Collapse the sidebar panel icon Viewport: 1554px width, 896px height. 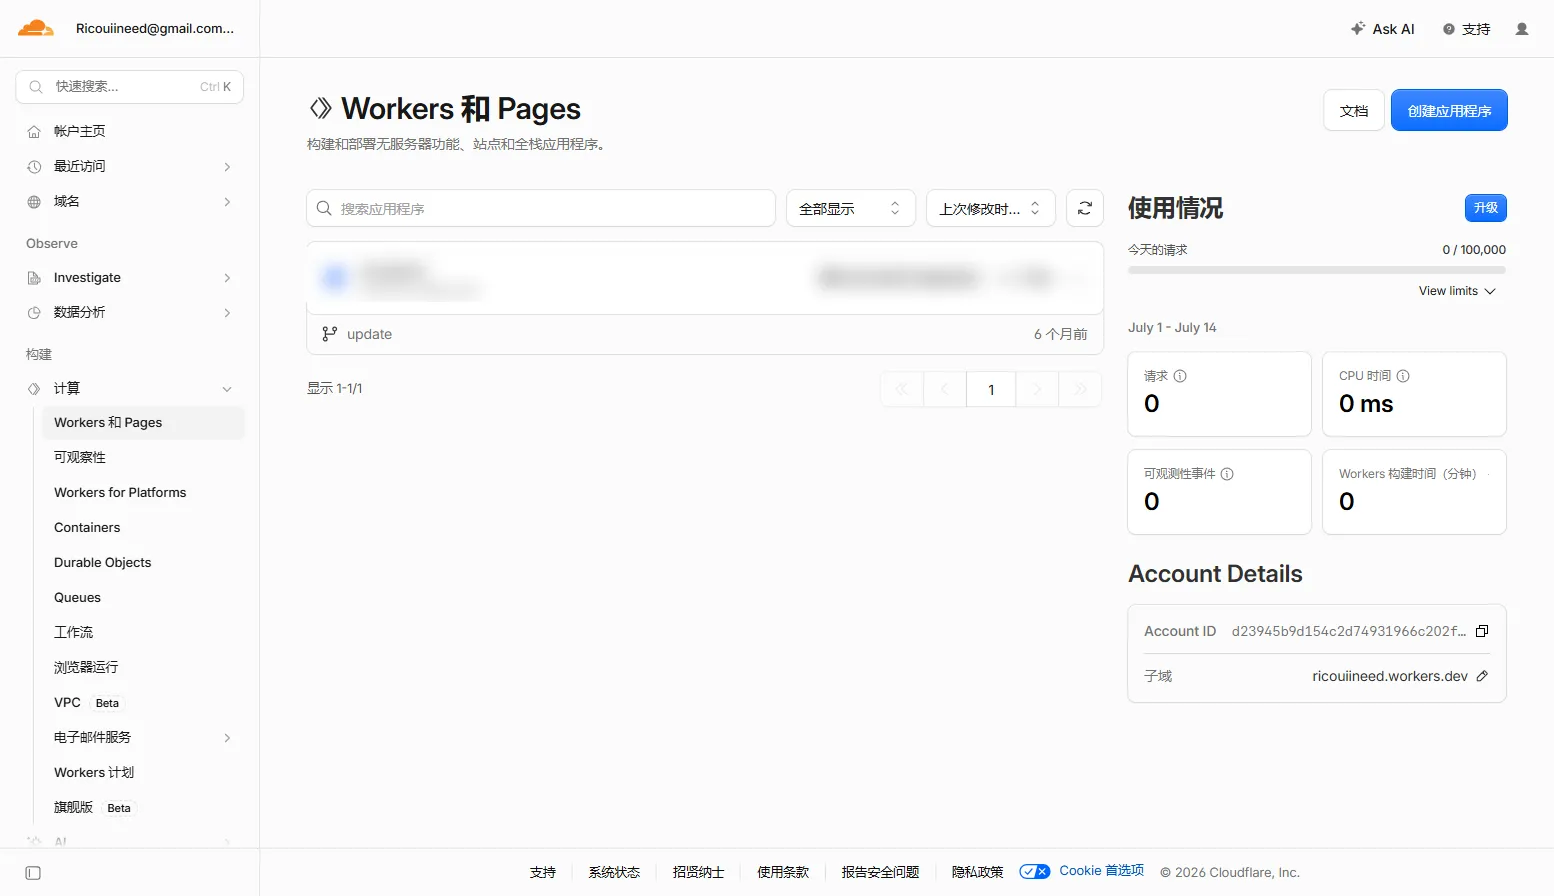pos(33,873)
